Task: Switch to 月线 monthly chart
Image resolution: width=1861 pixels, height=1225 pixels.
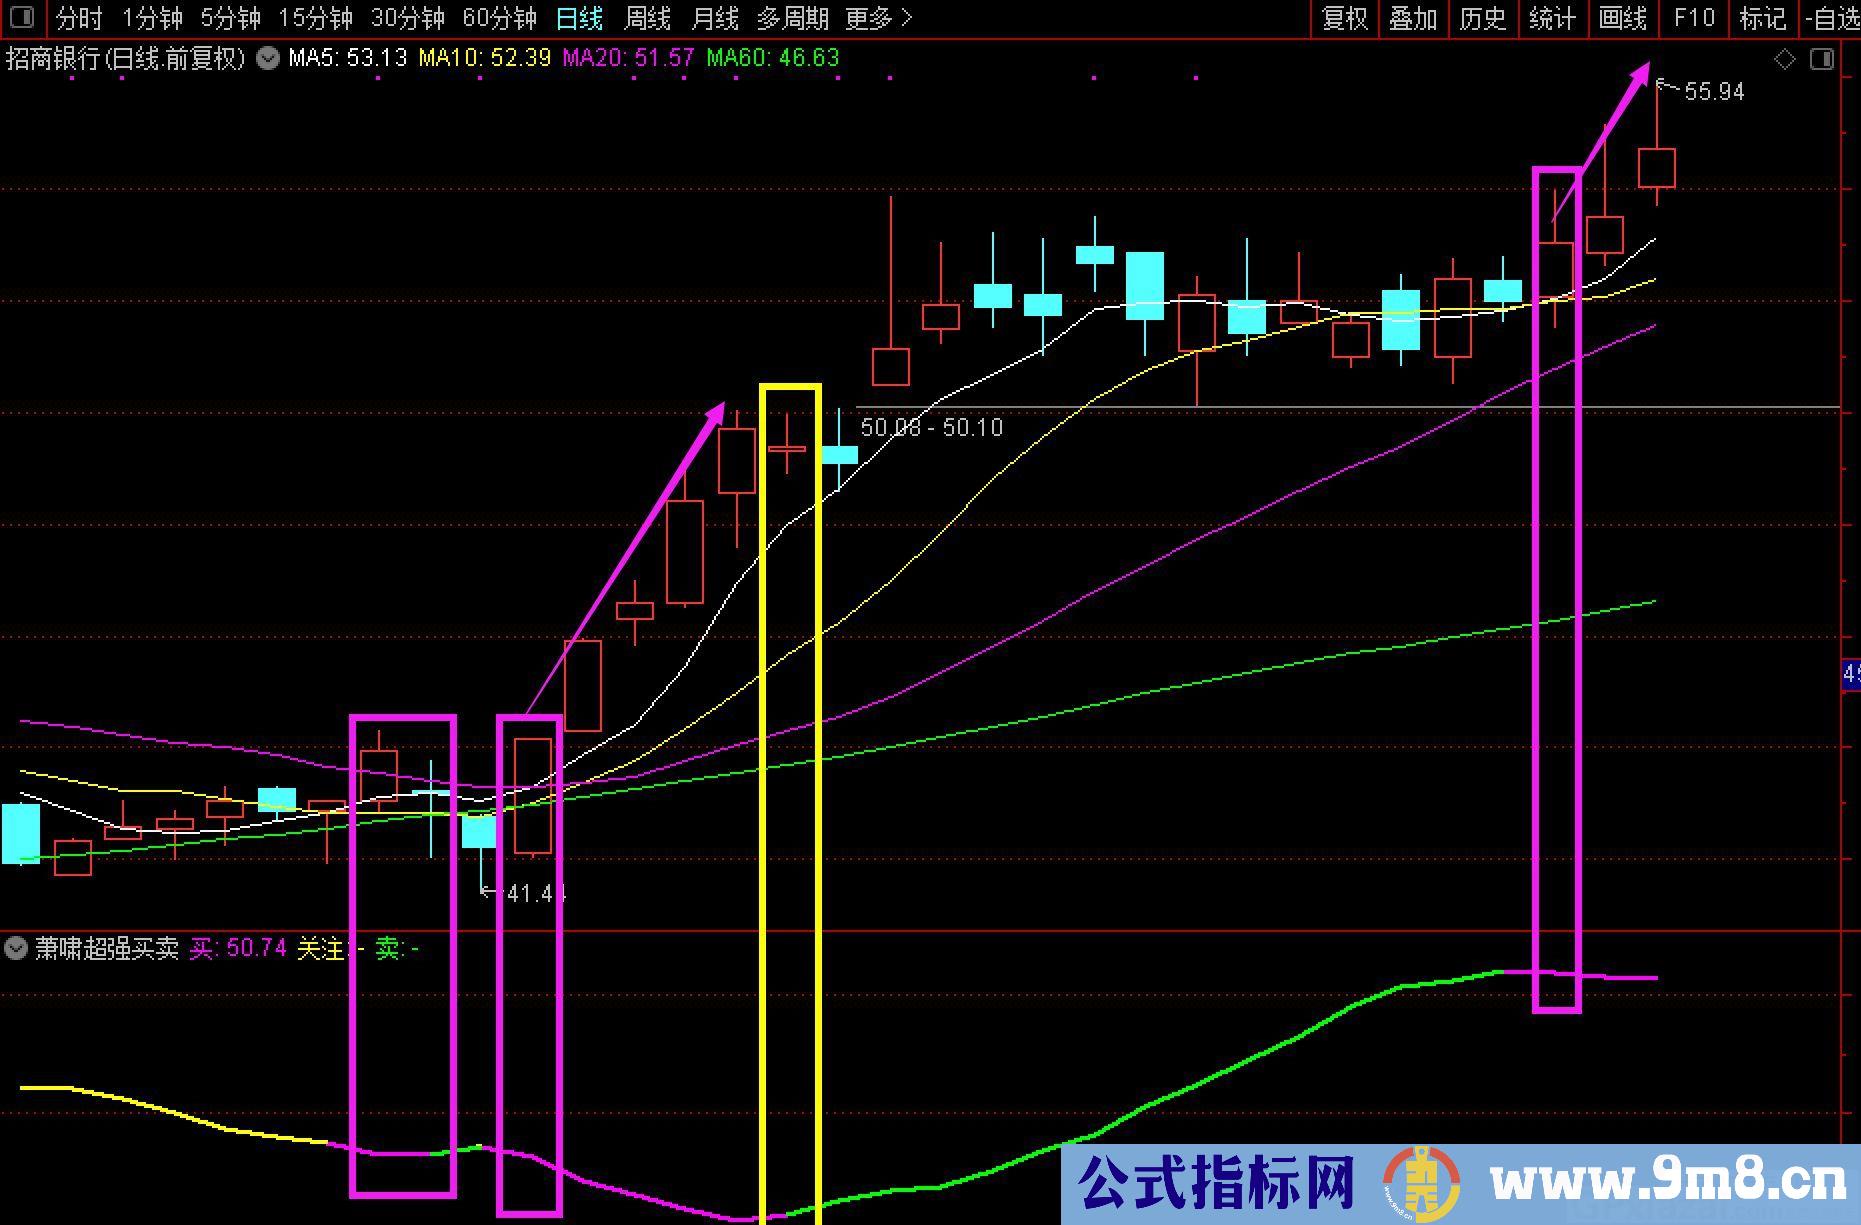Action: click(715, 18)
